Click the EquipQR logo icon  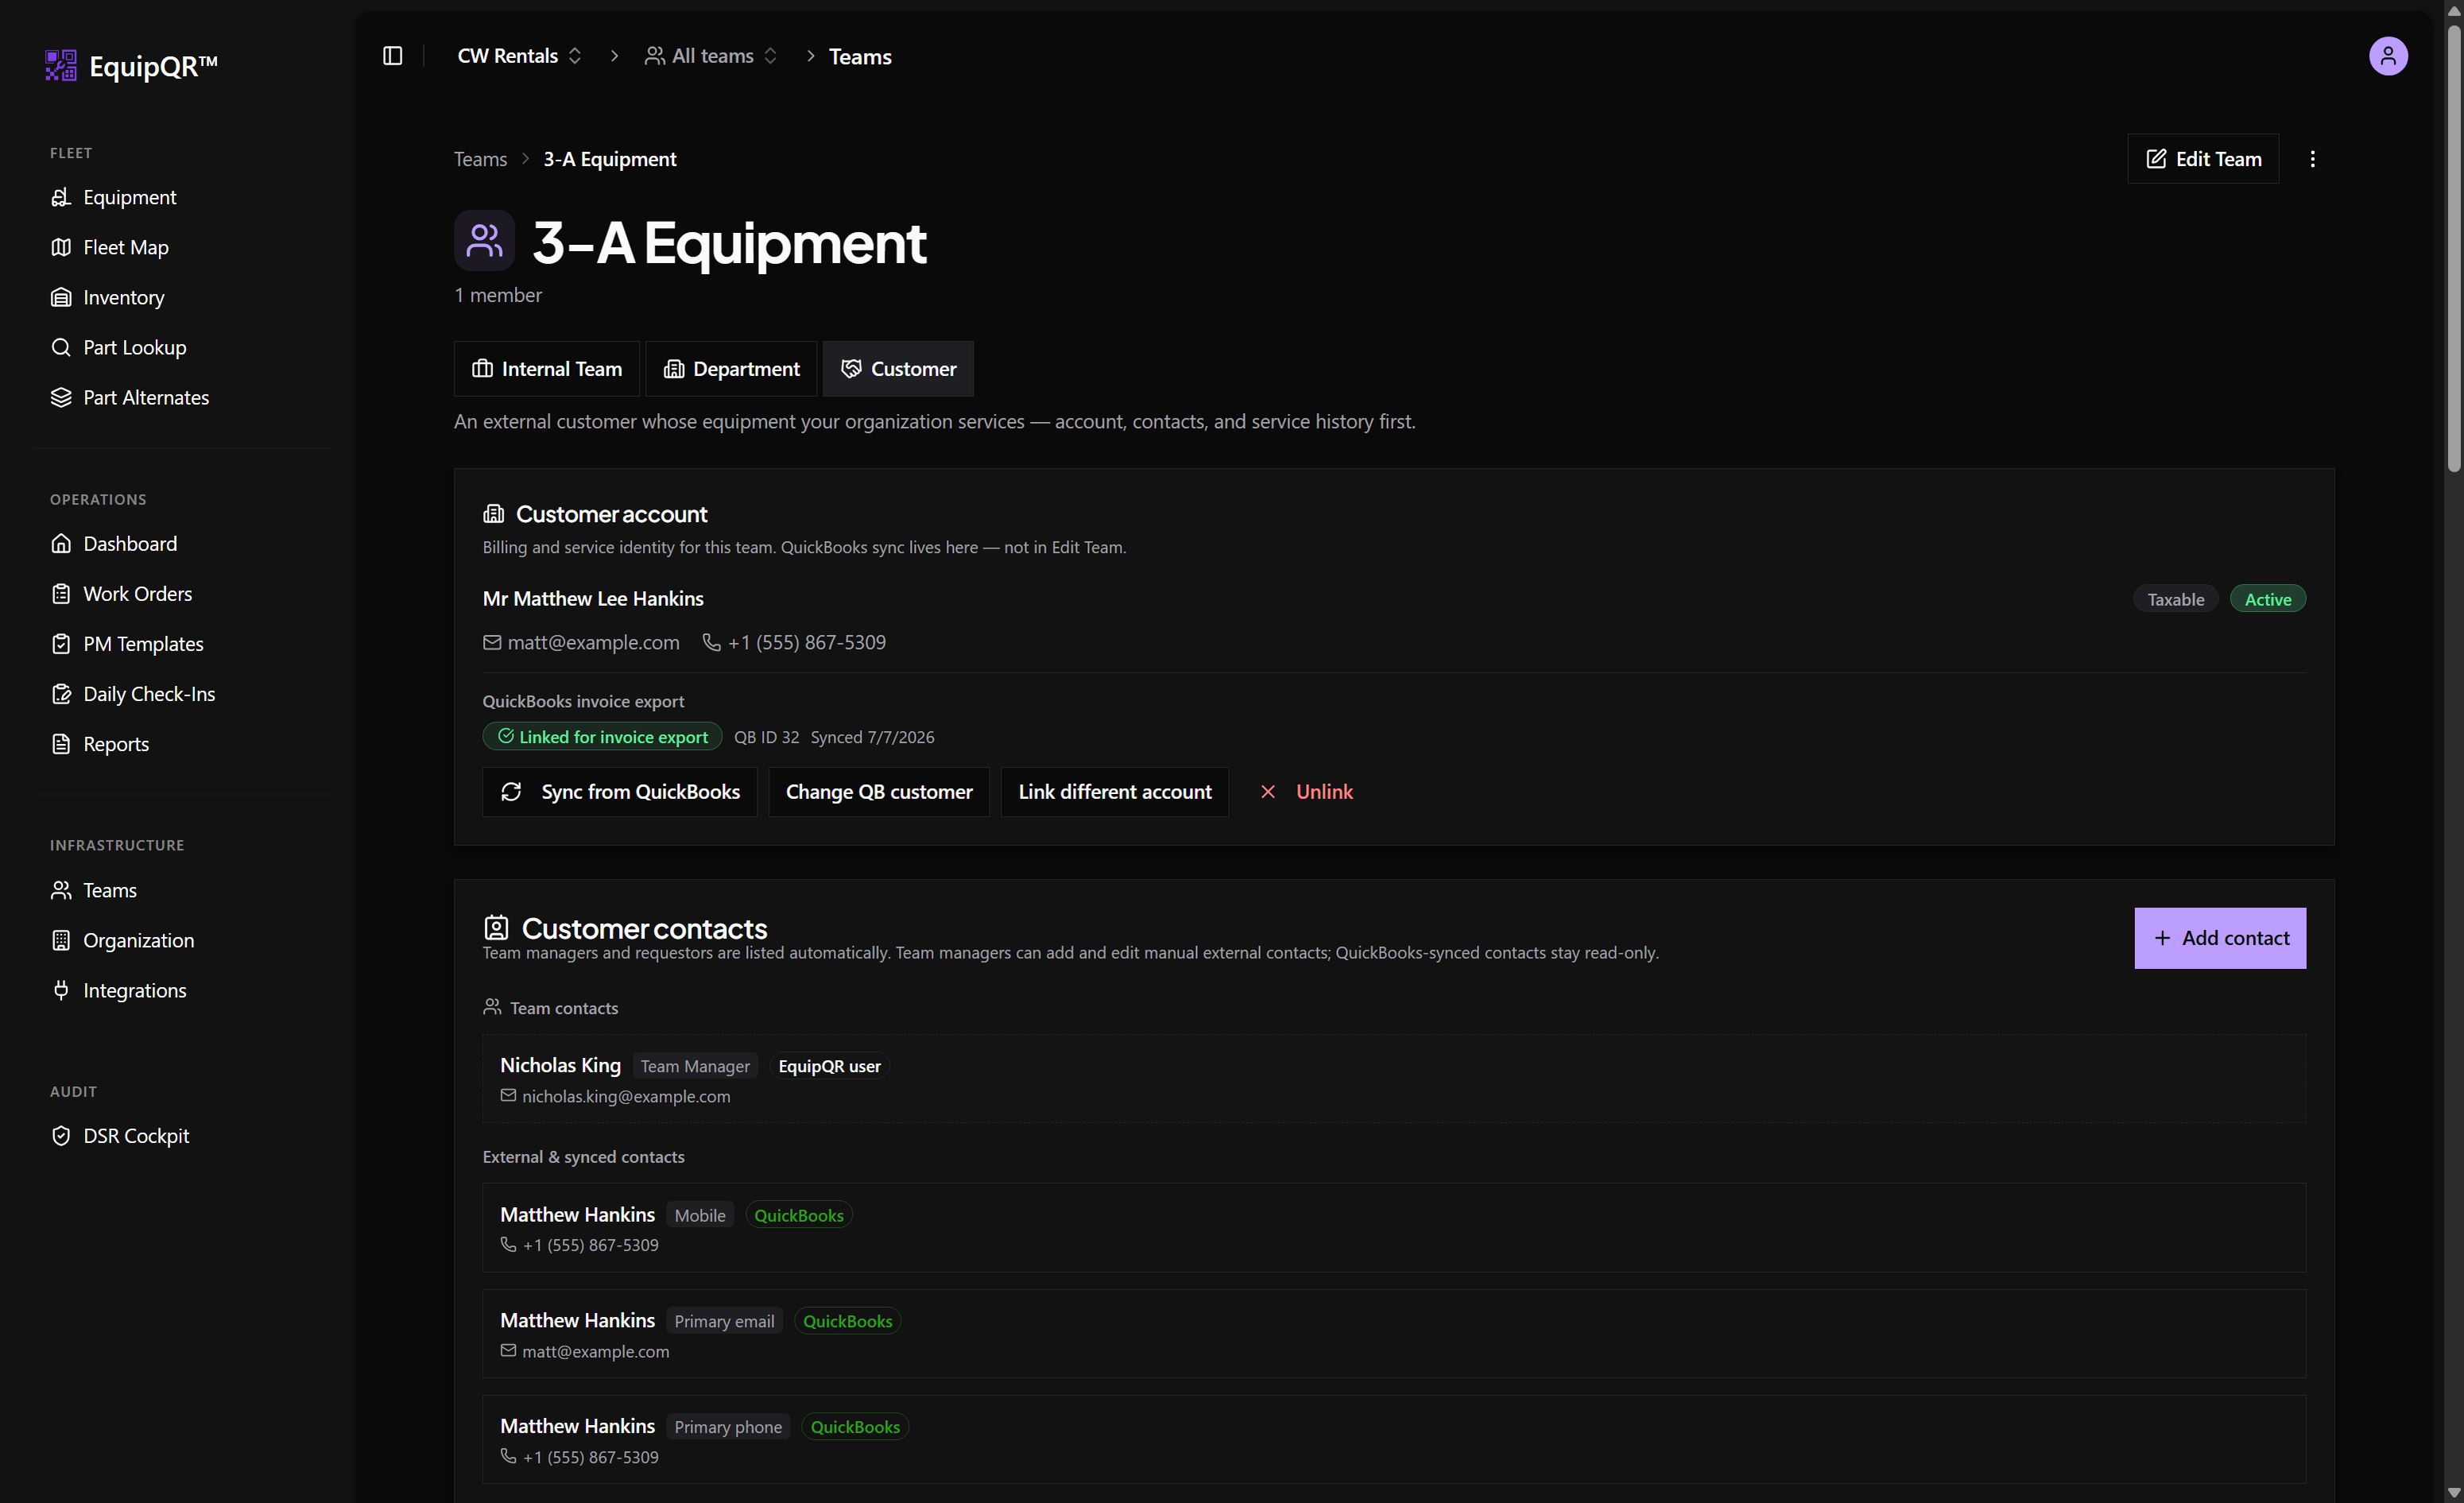pyautogui.click(x=61, y=66)
